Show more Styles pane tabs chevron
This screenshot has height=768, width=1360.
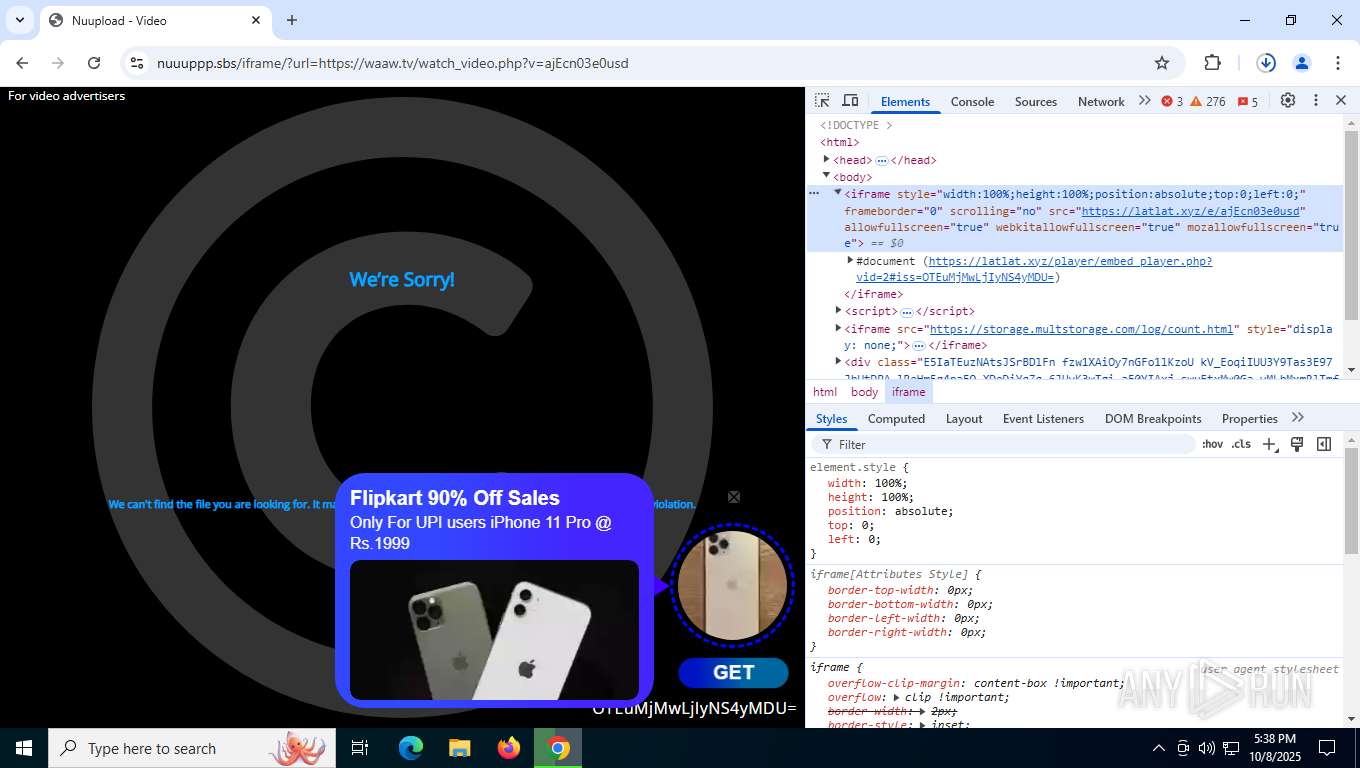pyautogui.click(x=1298, y=418)
